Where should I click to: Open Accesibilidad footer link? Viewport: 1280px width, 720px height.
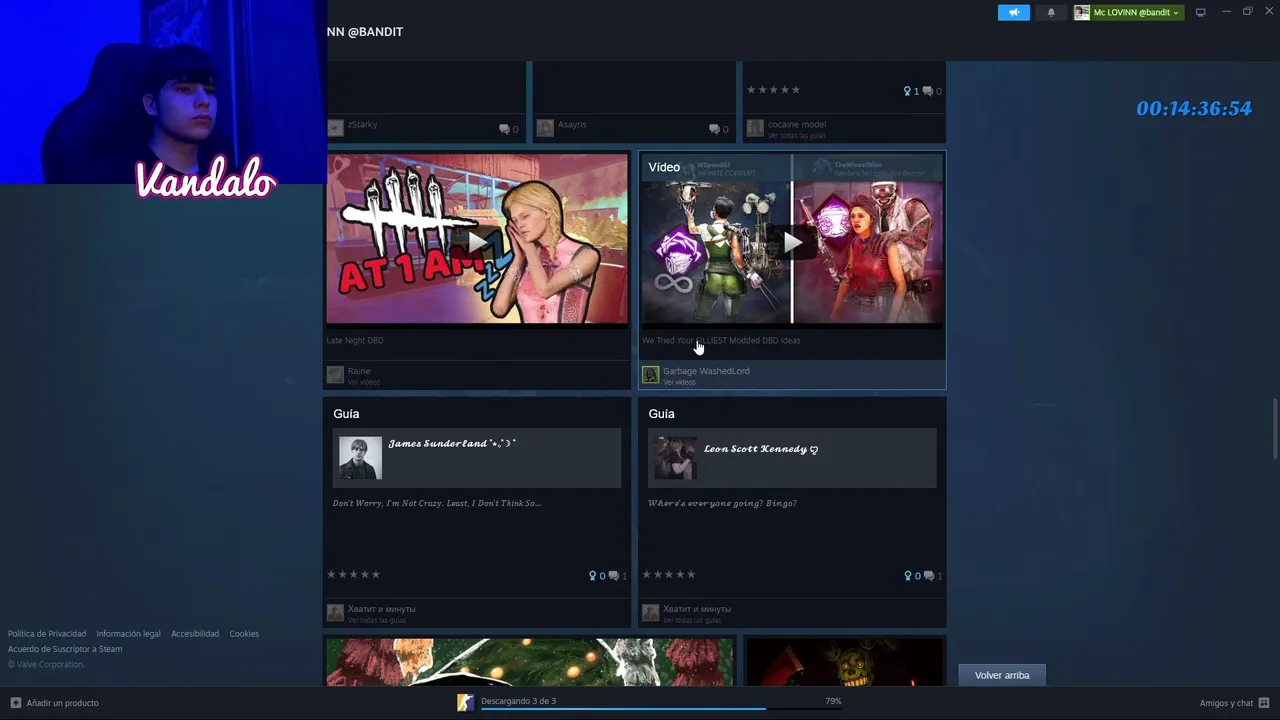tap(195, 634)
